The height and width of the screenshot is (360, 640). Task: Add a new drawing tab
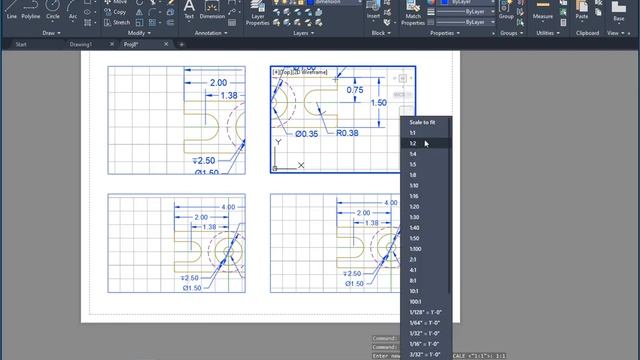click(x=182, y=44)
